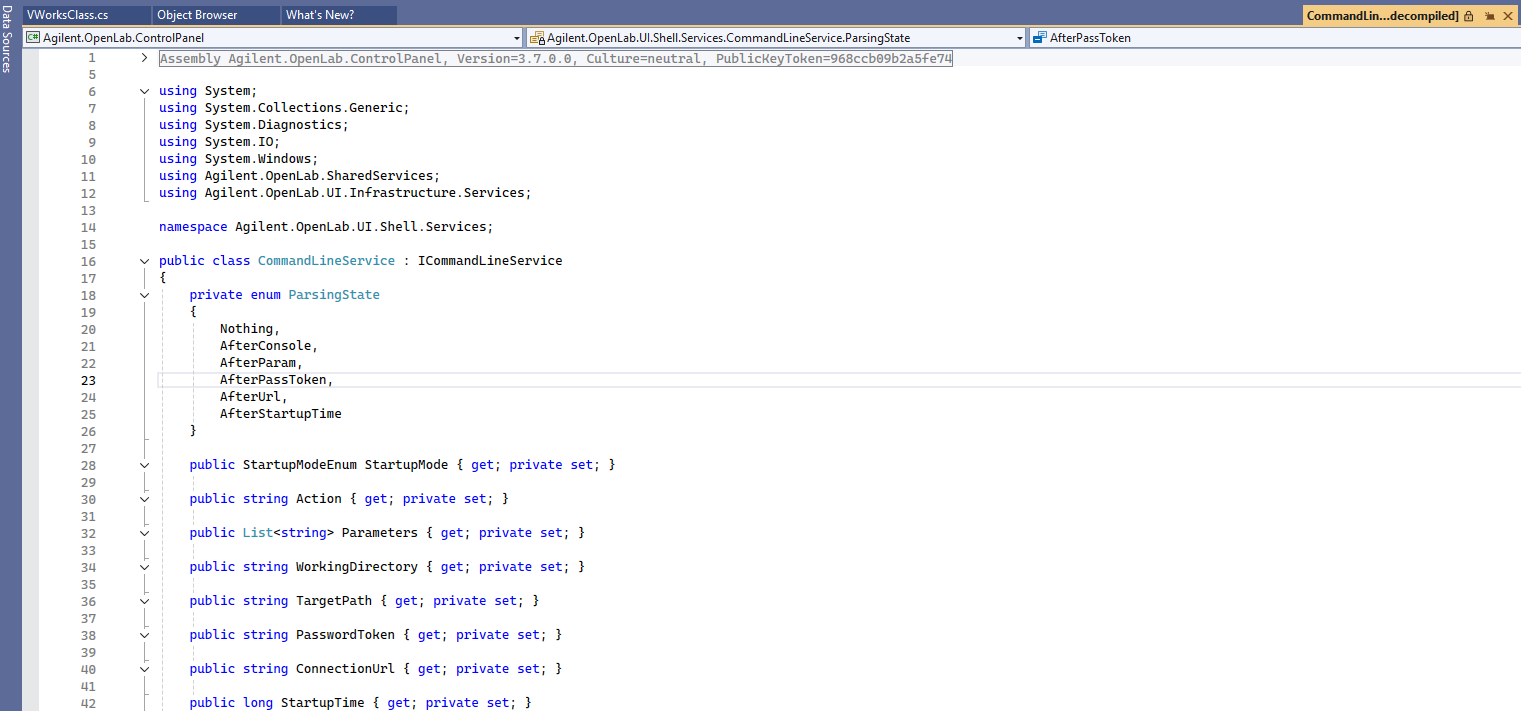Collapse the PasswordToken property at line 38
Screen dimensions: 1521x711
pos(145,635)
